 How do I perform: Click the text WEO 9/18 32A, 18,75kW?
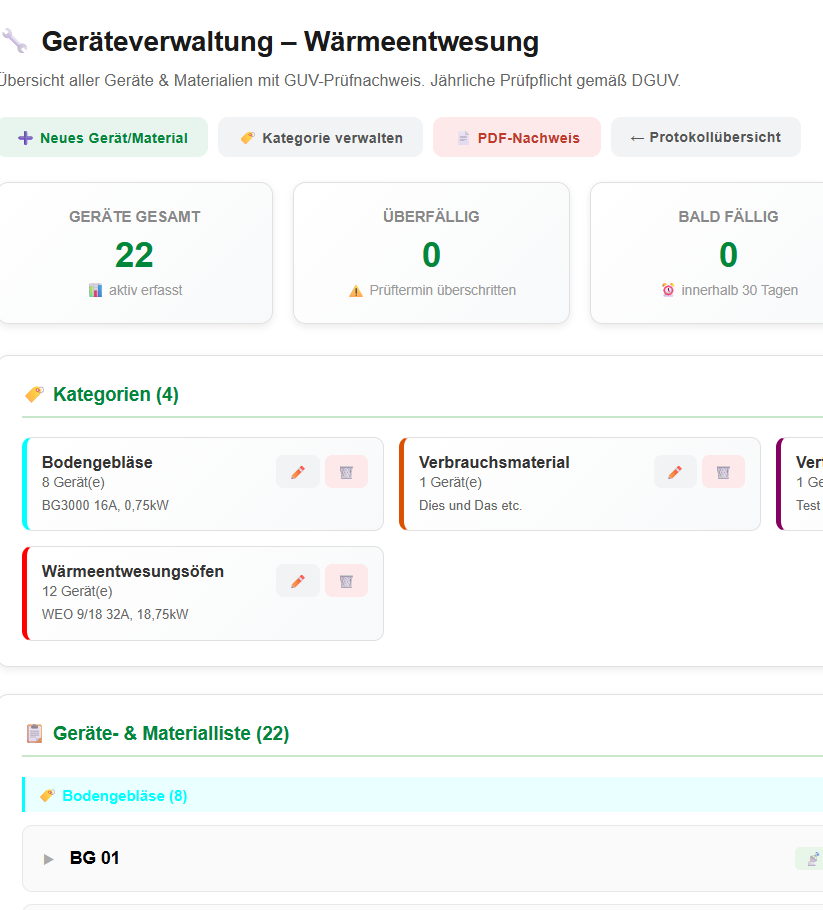click(115, 615)
